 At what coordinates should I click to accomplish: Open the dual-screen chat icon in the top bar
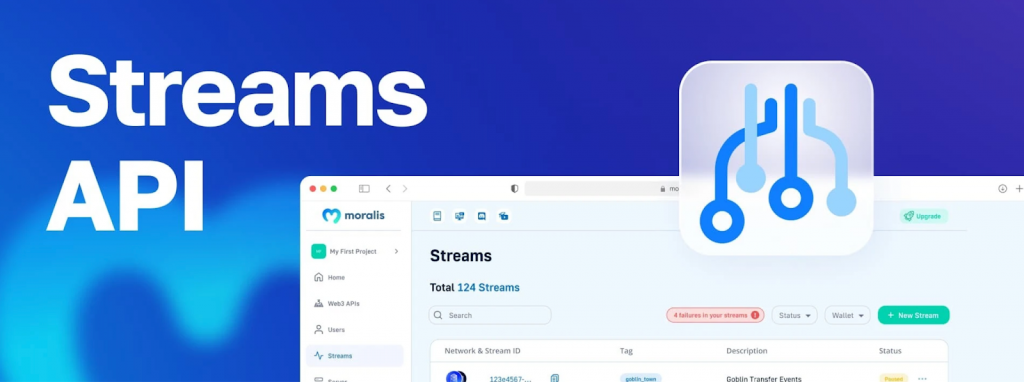(460, 215)
